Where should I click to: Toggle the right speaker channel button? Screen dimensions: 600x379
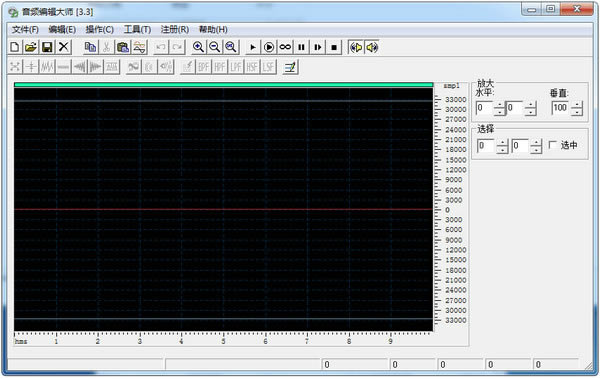pos(372,47)
